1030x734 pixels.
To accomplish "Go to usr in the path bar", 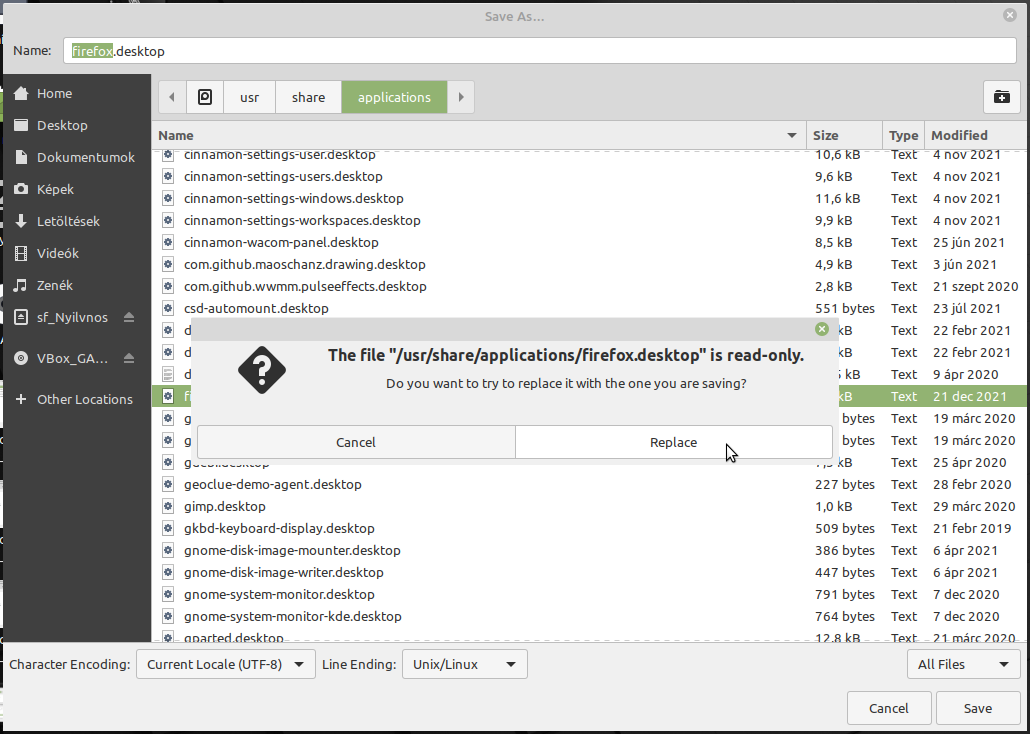I will (250, 97).
